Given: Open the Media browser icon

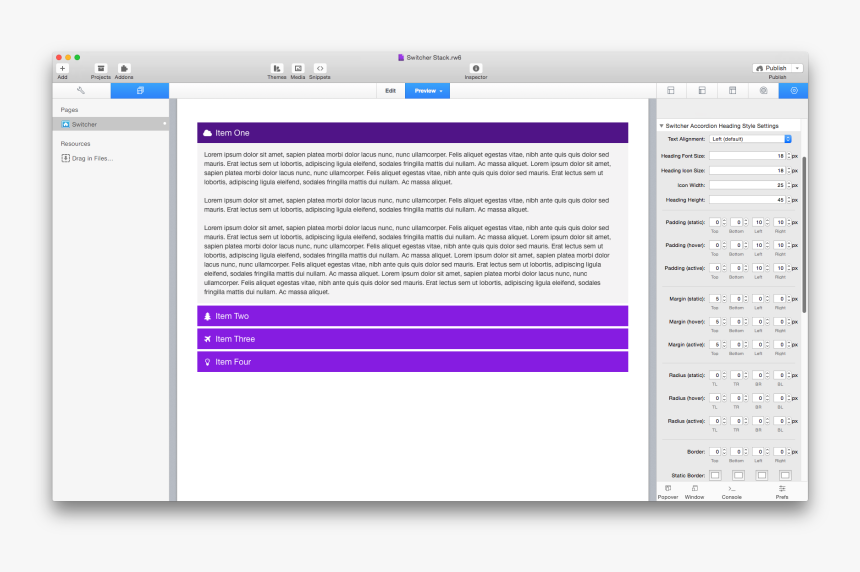Looking at the screenshot, I should pos(298,69).
